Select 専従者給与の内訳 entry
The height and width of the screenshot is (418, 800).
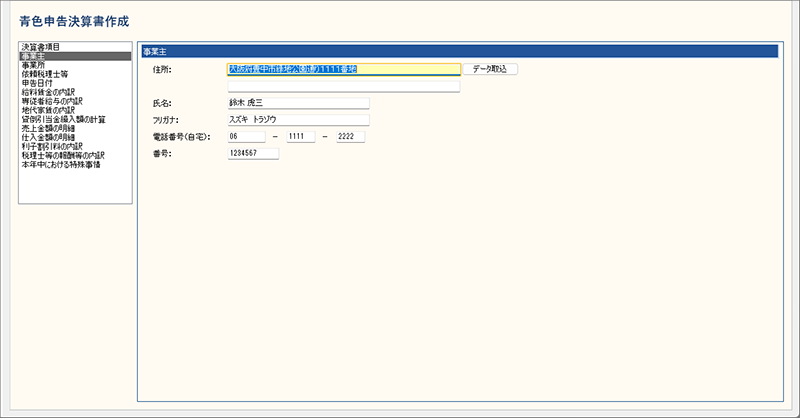(x=52, y=101)
